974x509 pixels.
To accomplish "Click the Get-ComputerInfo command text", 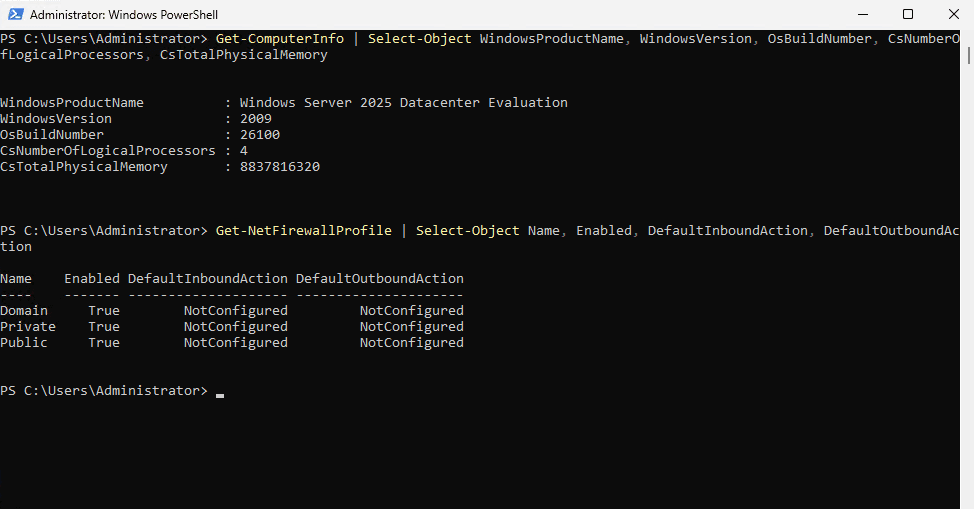I will 280,39.
